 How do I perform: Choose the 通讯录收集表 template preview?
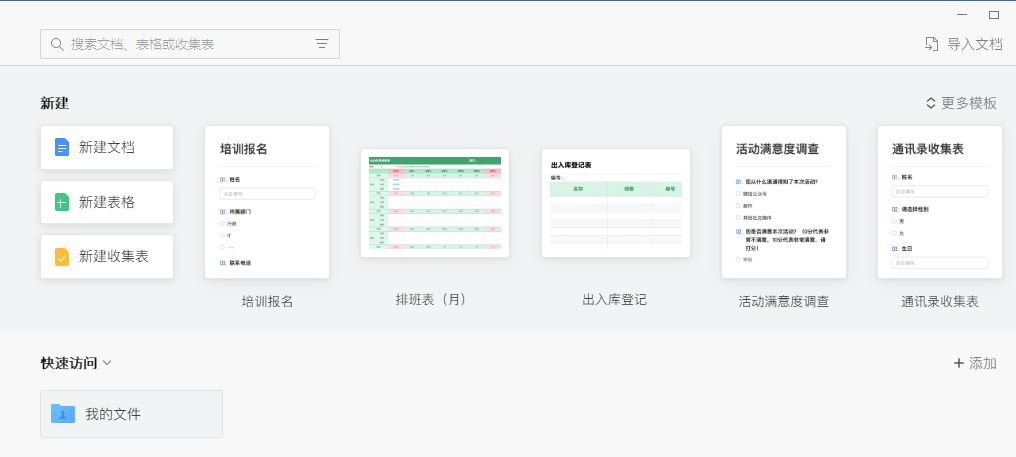[x=939, y=202]
